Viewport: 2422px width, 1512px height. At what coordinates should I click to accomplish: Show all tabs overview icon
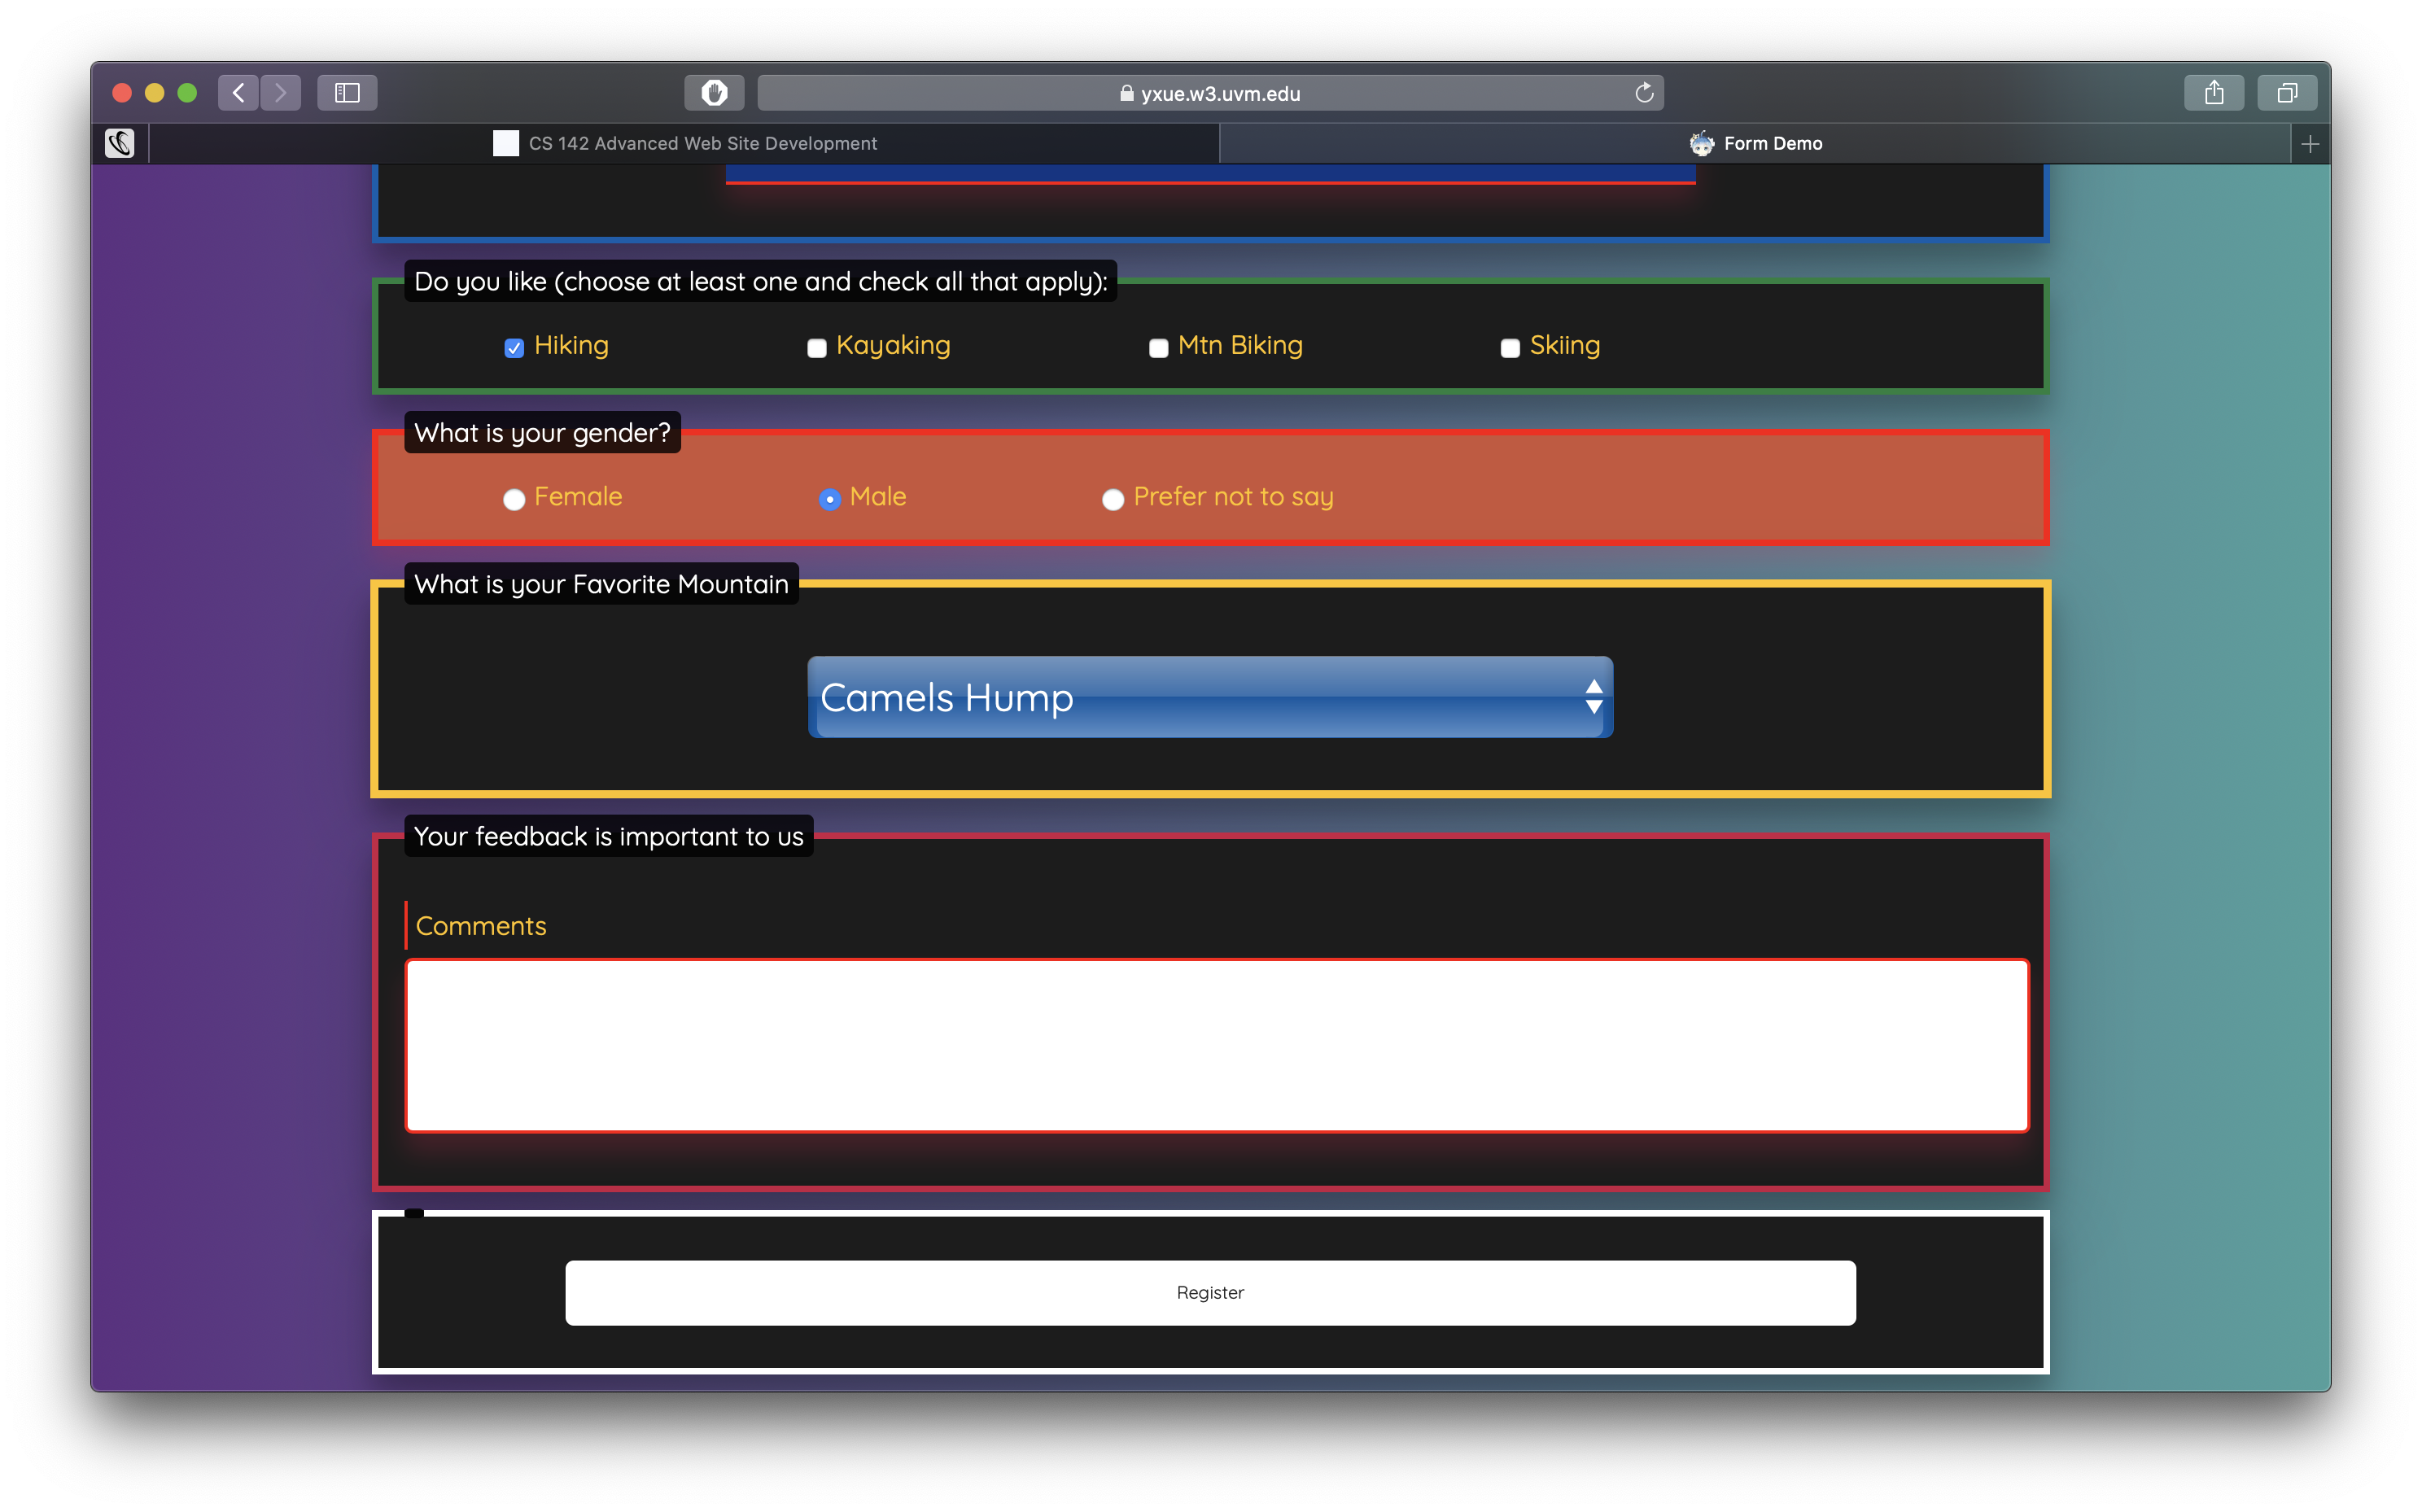tap(2287, 93)
